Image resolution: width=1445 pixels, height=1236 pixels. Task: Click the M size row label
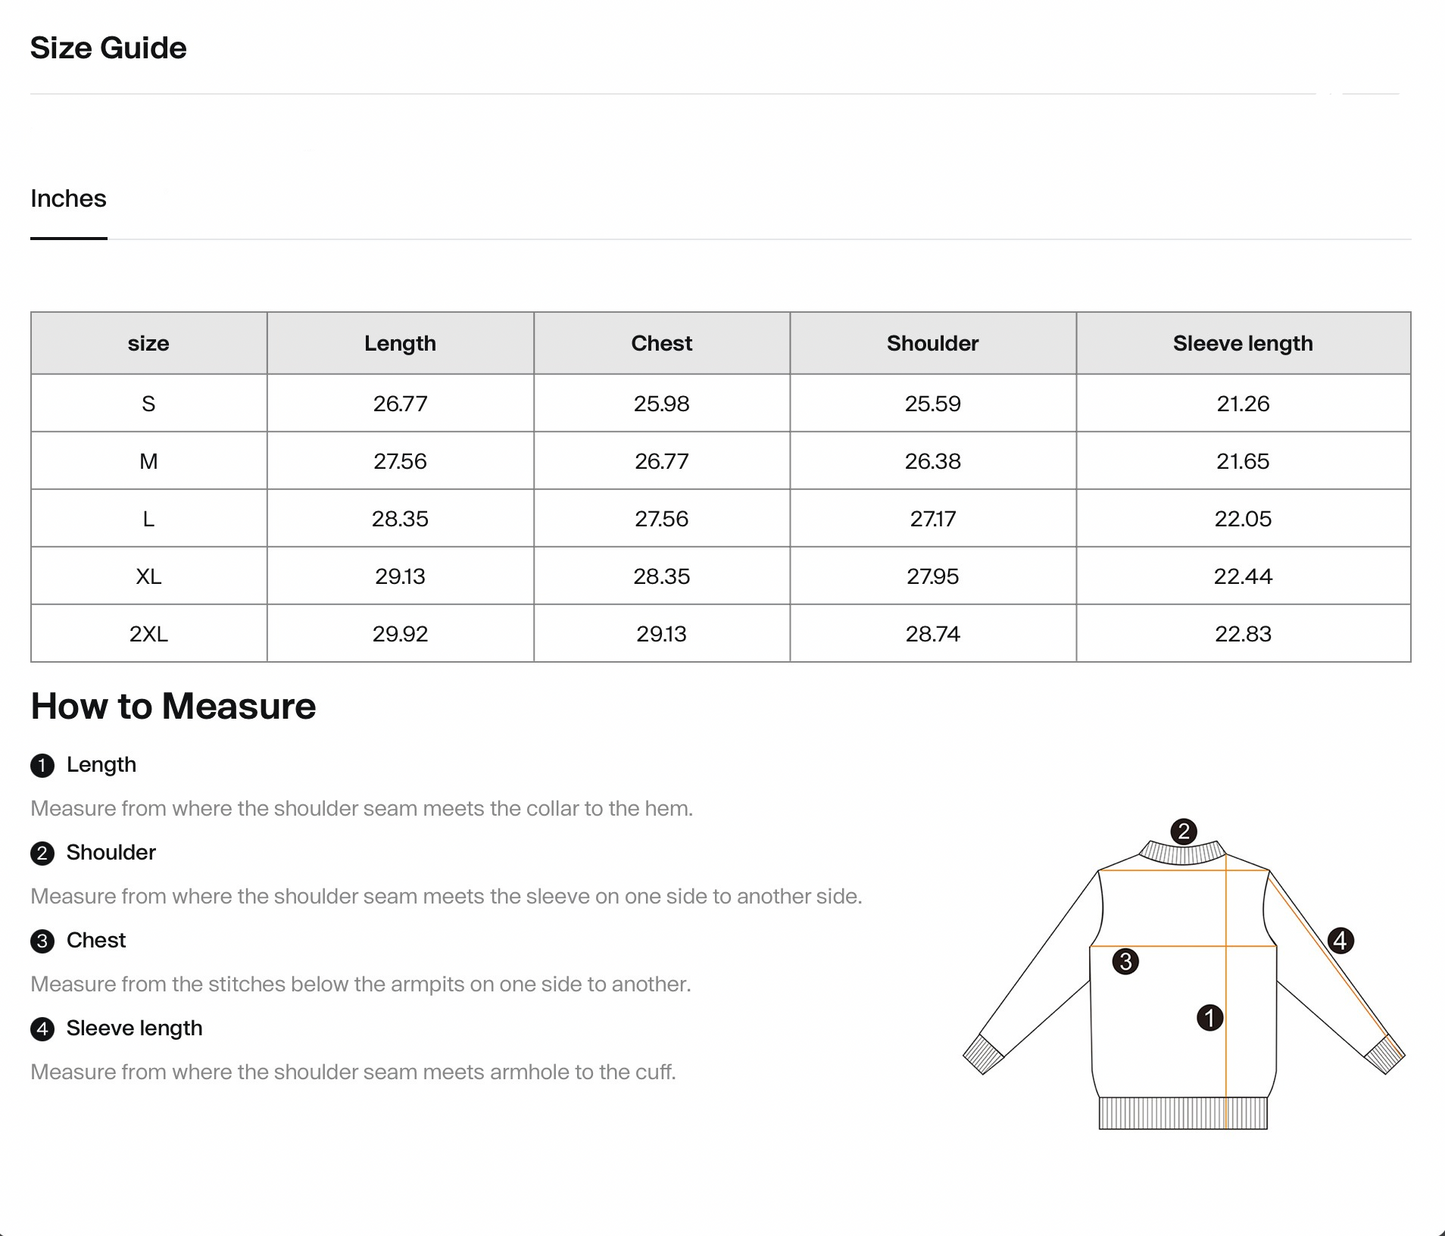pyautogui.click(x=148, y=461)
